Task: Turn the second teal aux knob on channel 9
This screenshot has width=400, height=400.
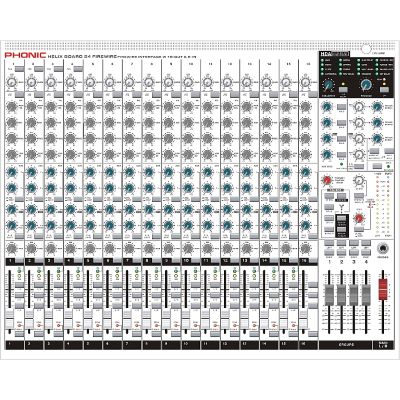Action: [x=168, y=187]
